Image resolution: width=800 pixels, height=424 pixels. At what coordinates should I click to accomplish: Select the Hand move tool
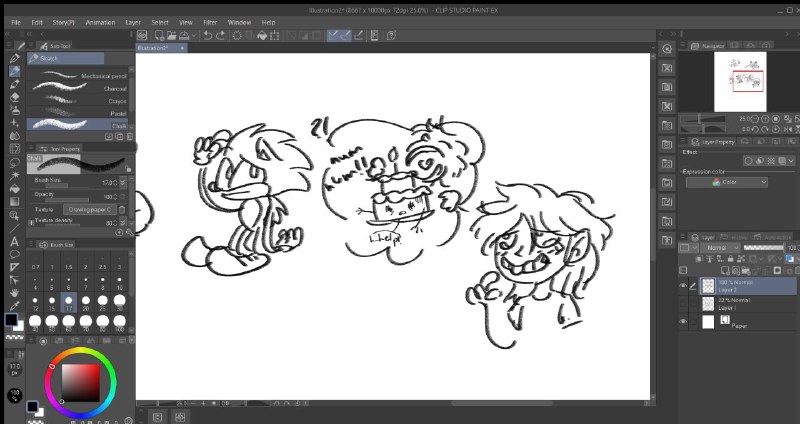point(14,293)
